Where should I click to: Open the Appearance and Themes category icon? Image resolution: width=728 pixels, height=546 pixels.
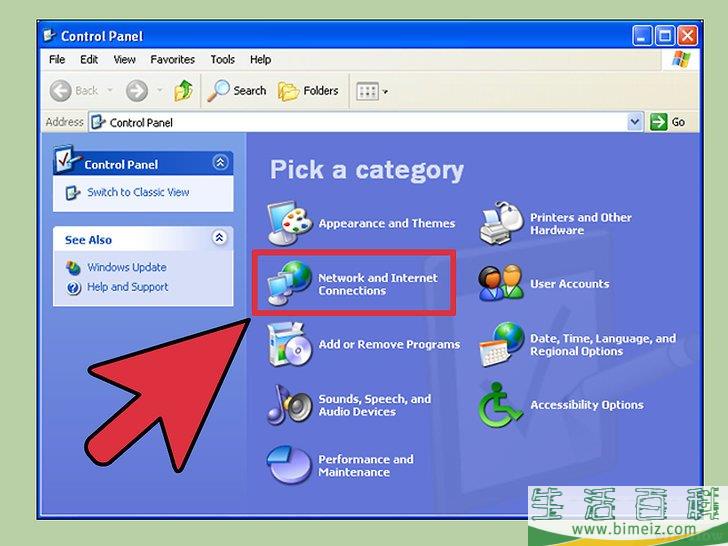290,224
